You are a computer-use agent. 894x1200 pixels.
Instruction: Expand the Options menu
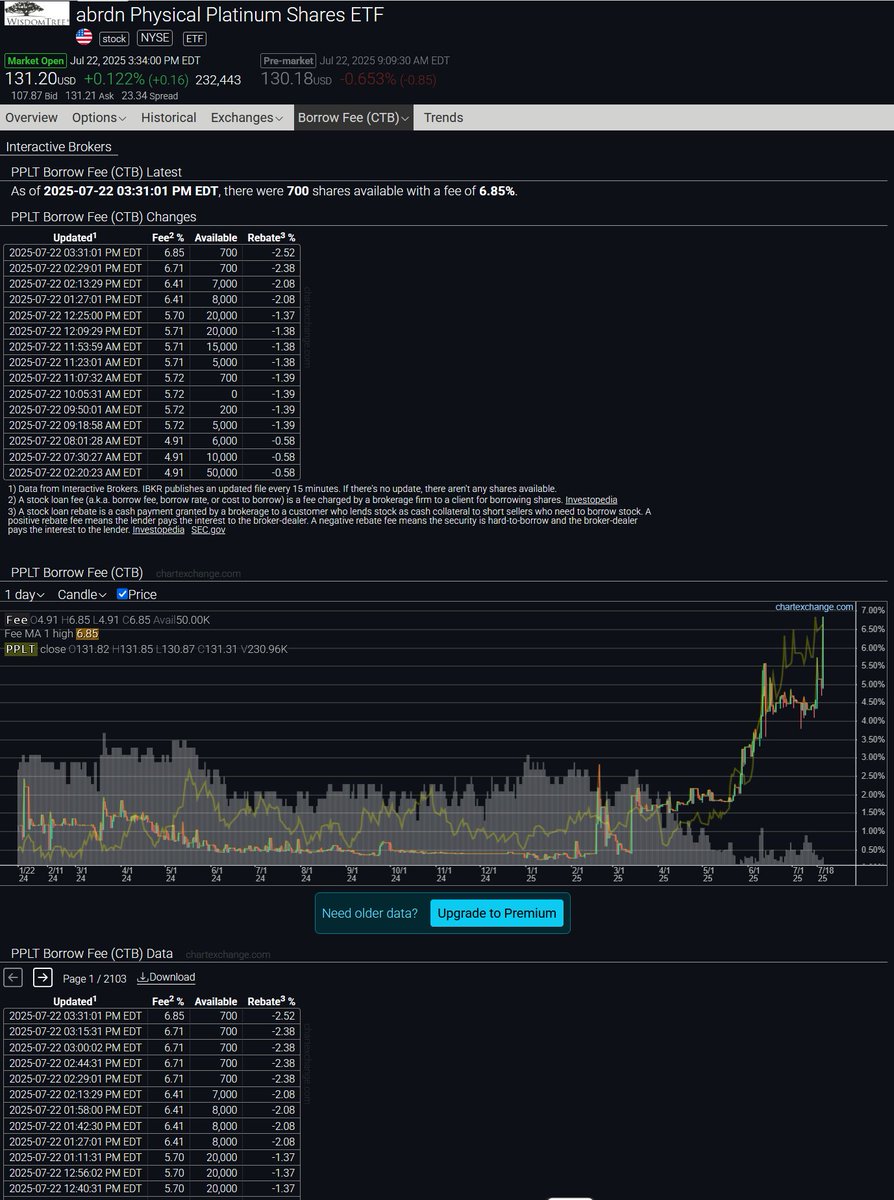pyautogui.click(x=98, y=117)
